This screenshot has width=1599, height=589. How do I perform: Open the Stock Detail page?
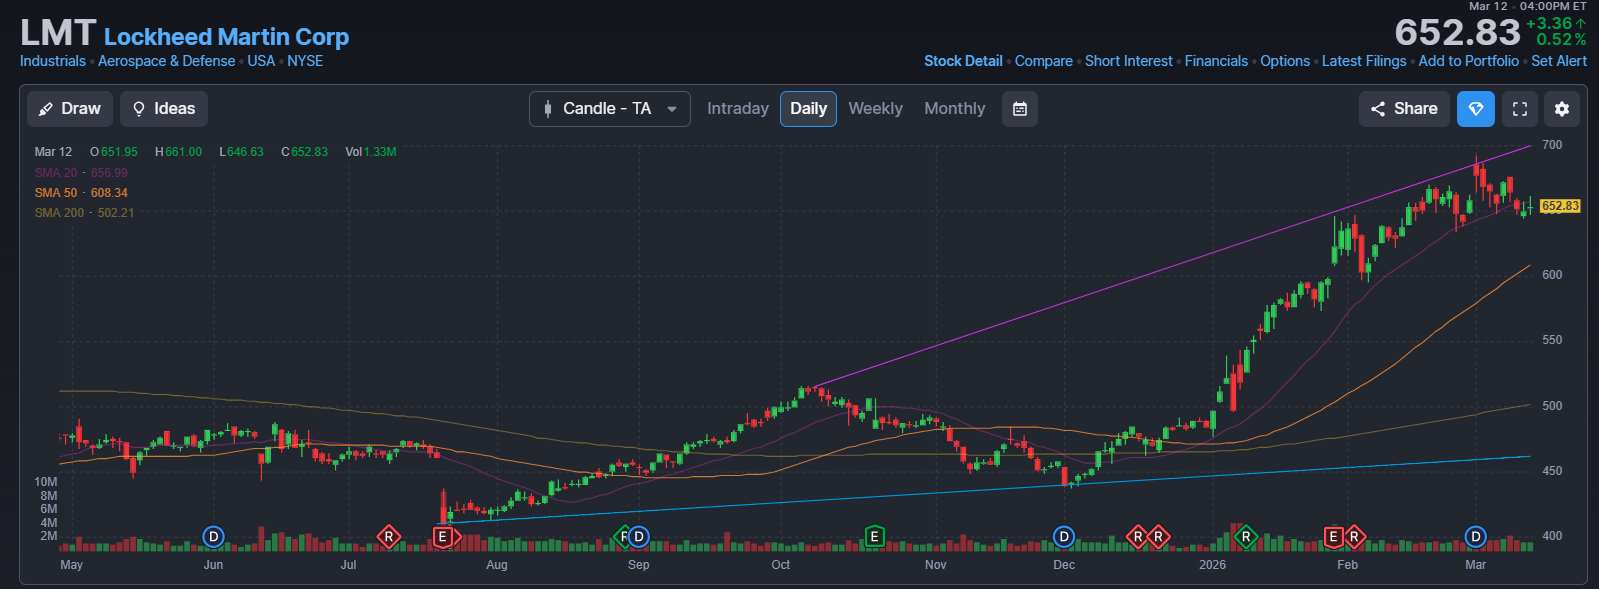pos(963,61)
